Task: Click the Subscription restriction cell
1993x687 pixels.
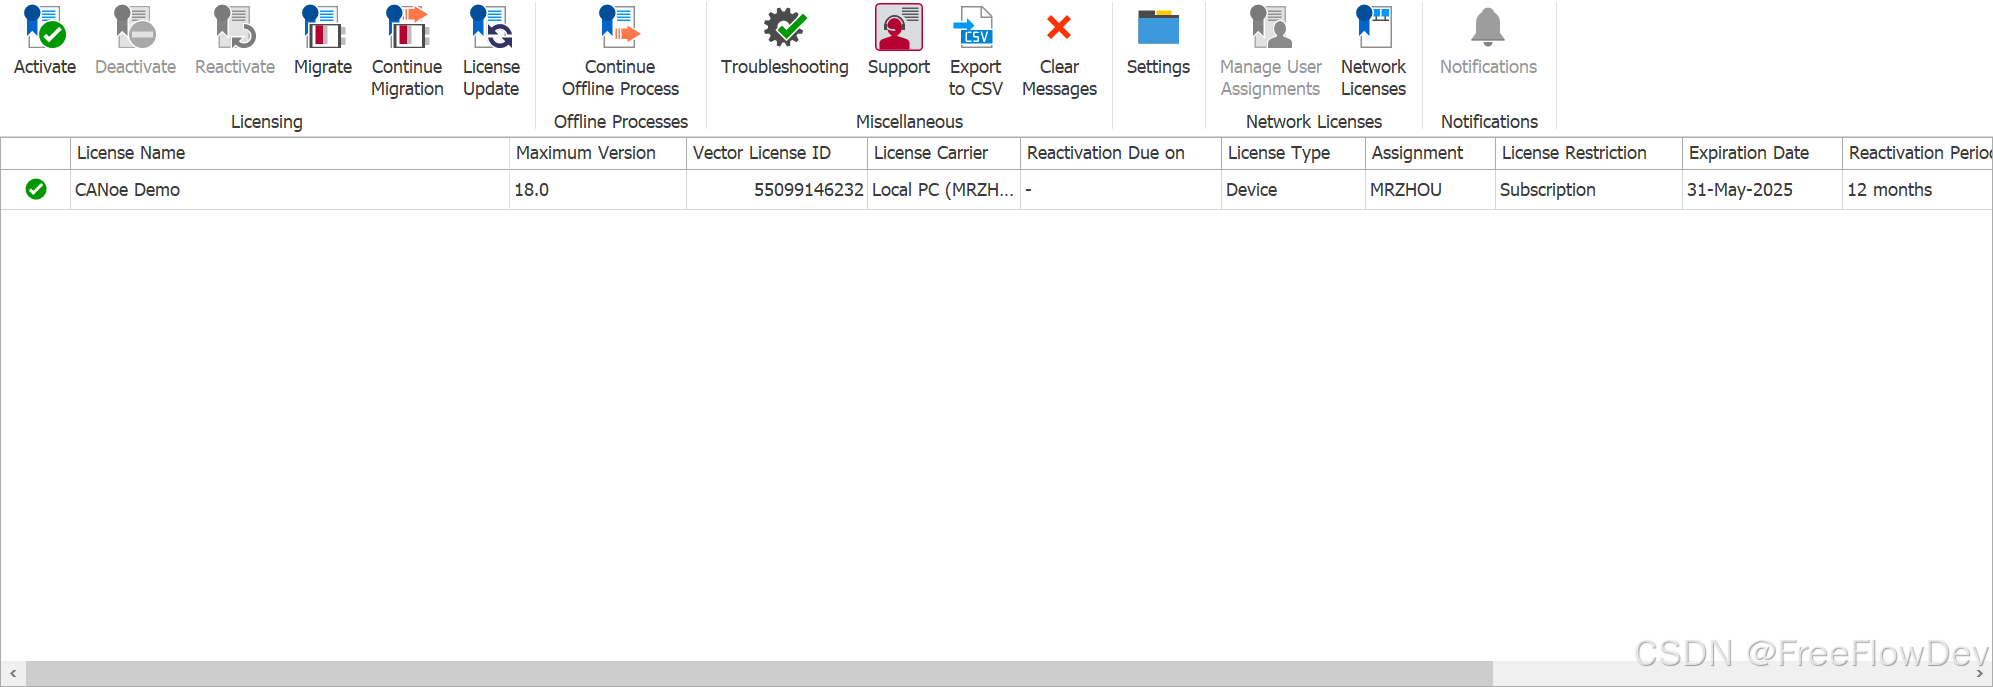Action: [x=1589, y=190]
